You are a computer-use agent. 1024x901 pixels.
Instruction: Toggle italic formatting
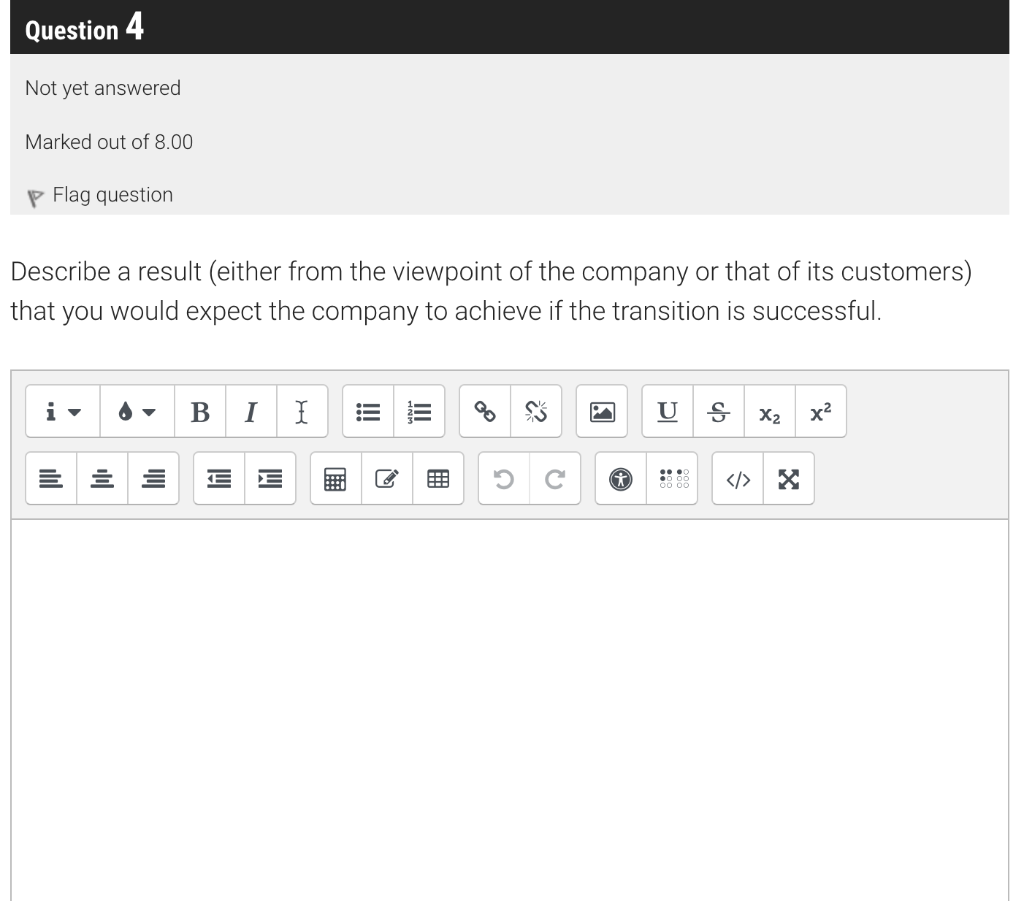tap(251, 411)
